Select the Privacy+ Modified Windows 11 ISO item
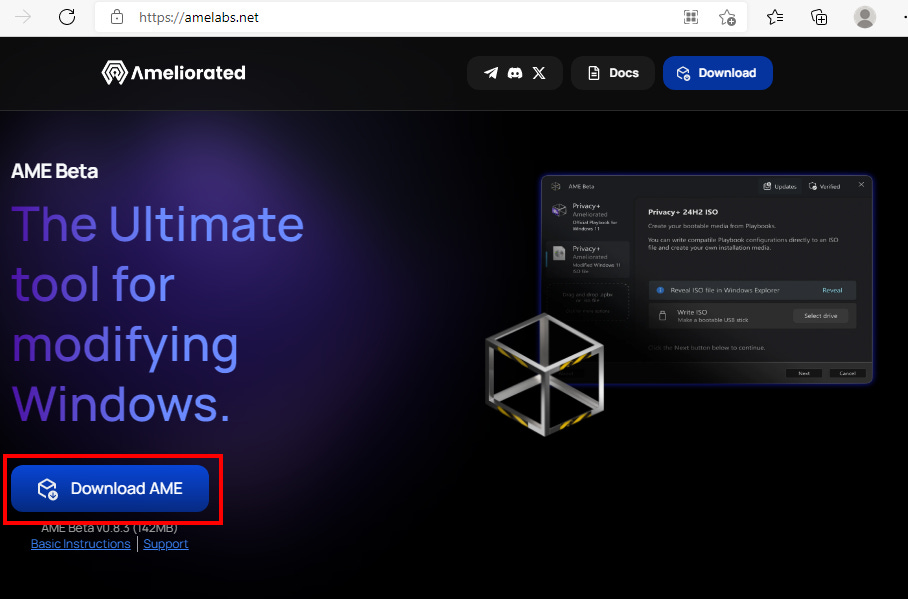This screenshot has width=908, height=599. pos(588,260)
